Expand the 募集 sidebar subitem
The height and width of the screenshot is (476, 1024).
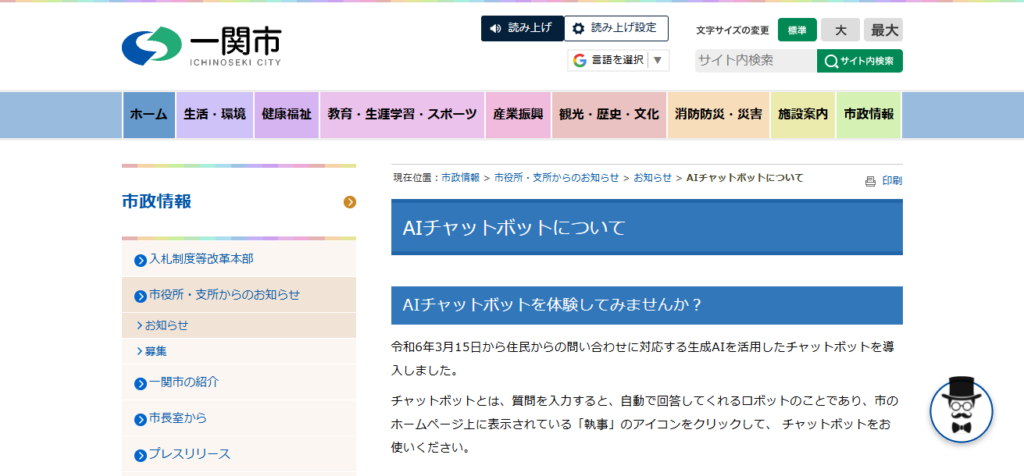click(139, 351)
